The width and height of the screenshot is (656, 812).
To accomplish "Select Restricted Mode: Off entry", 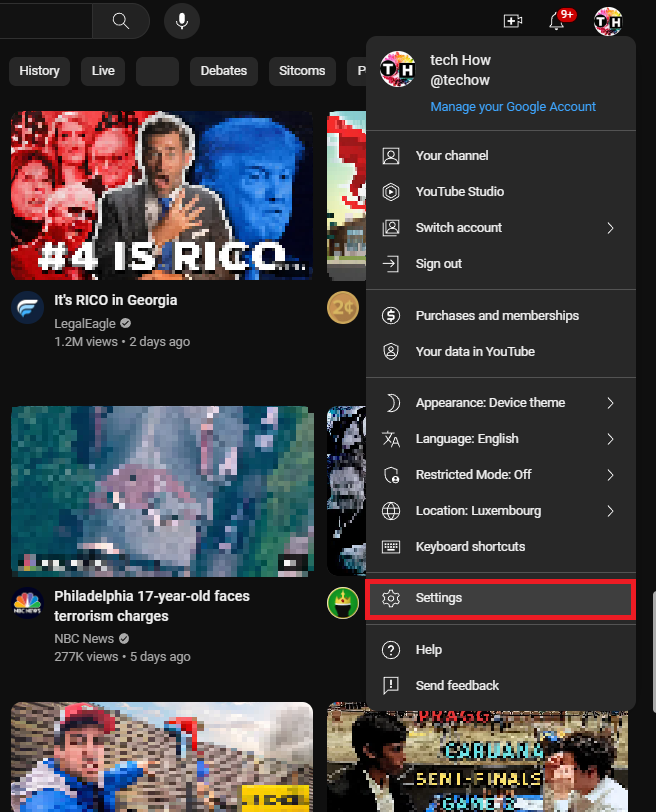I will [501, 475].
